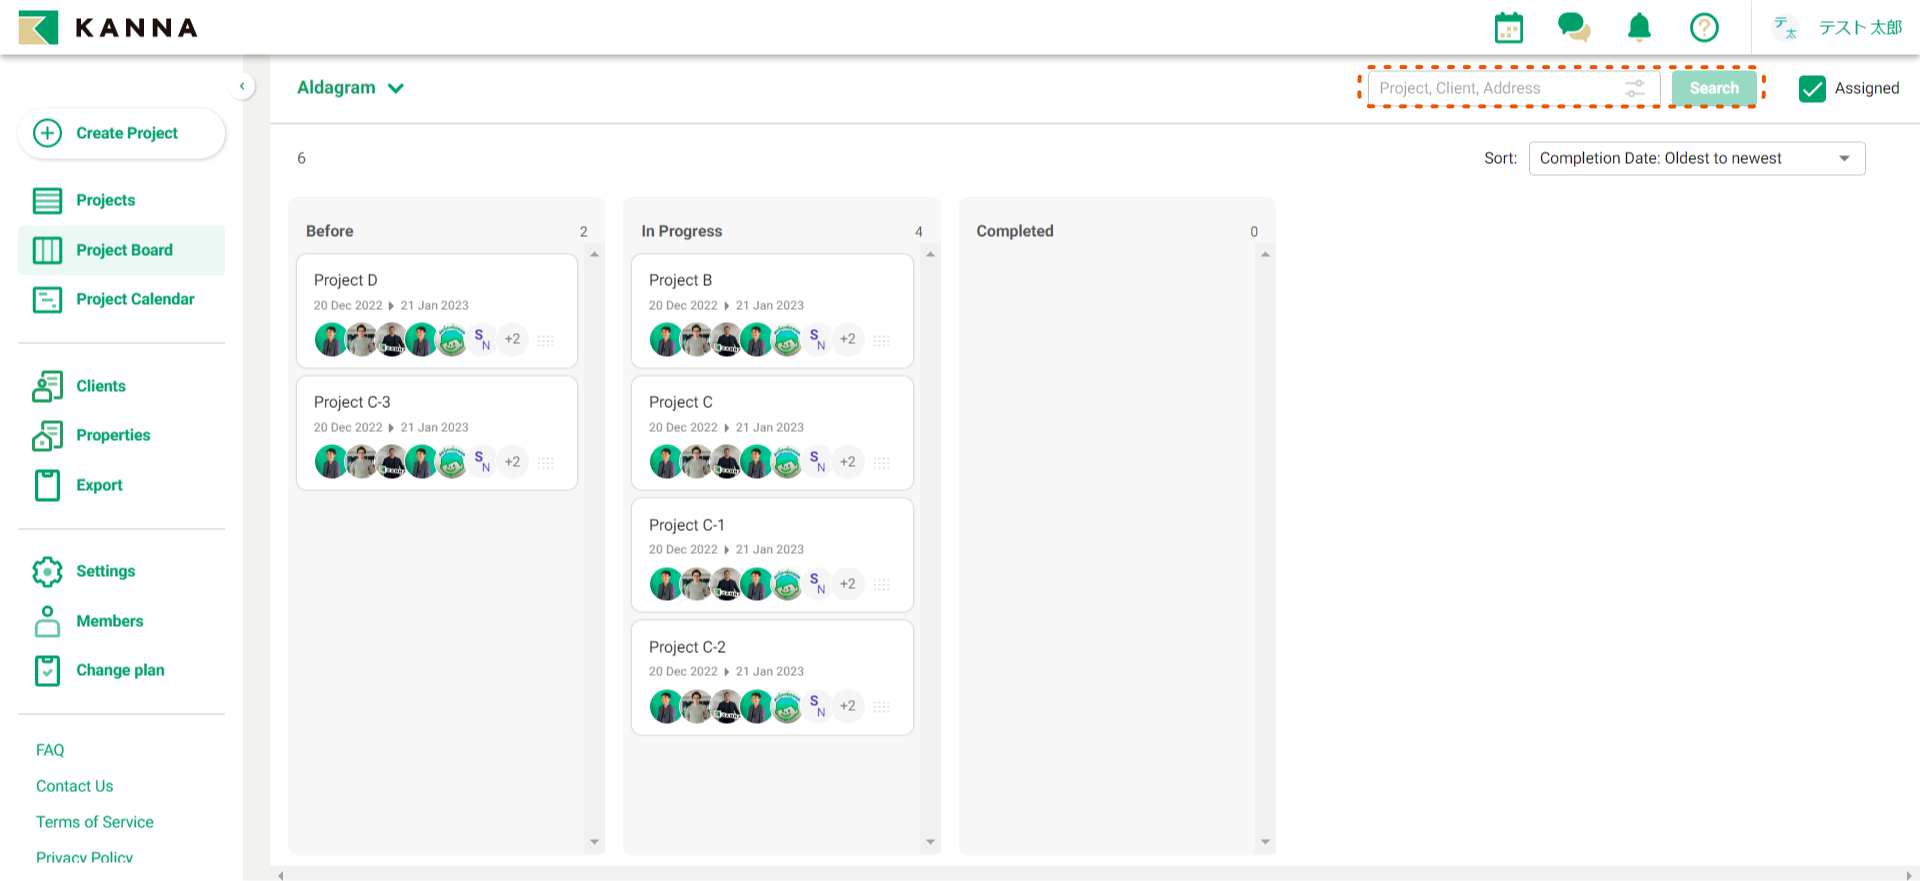1920x881 pixels.
Task: Open Clients in the sidebar
Action: click(x=101, y=386)
